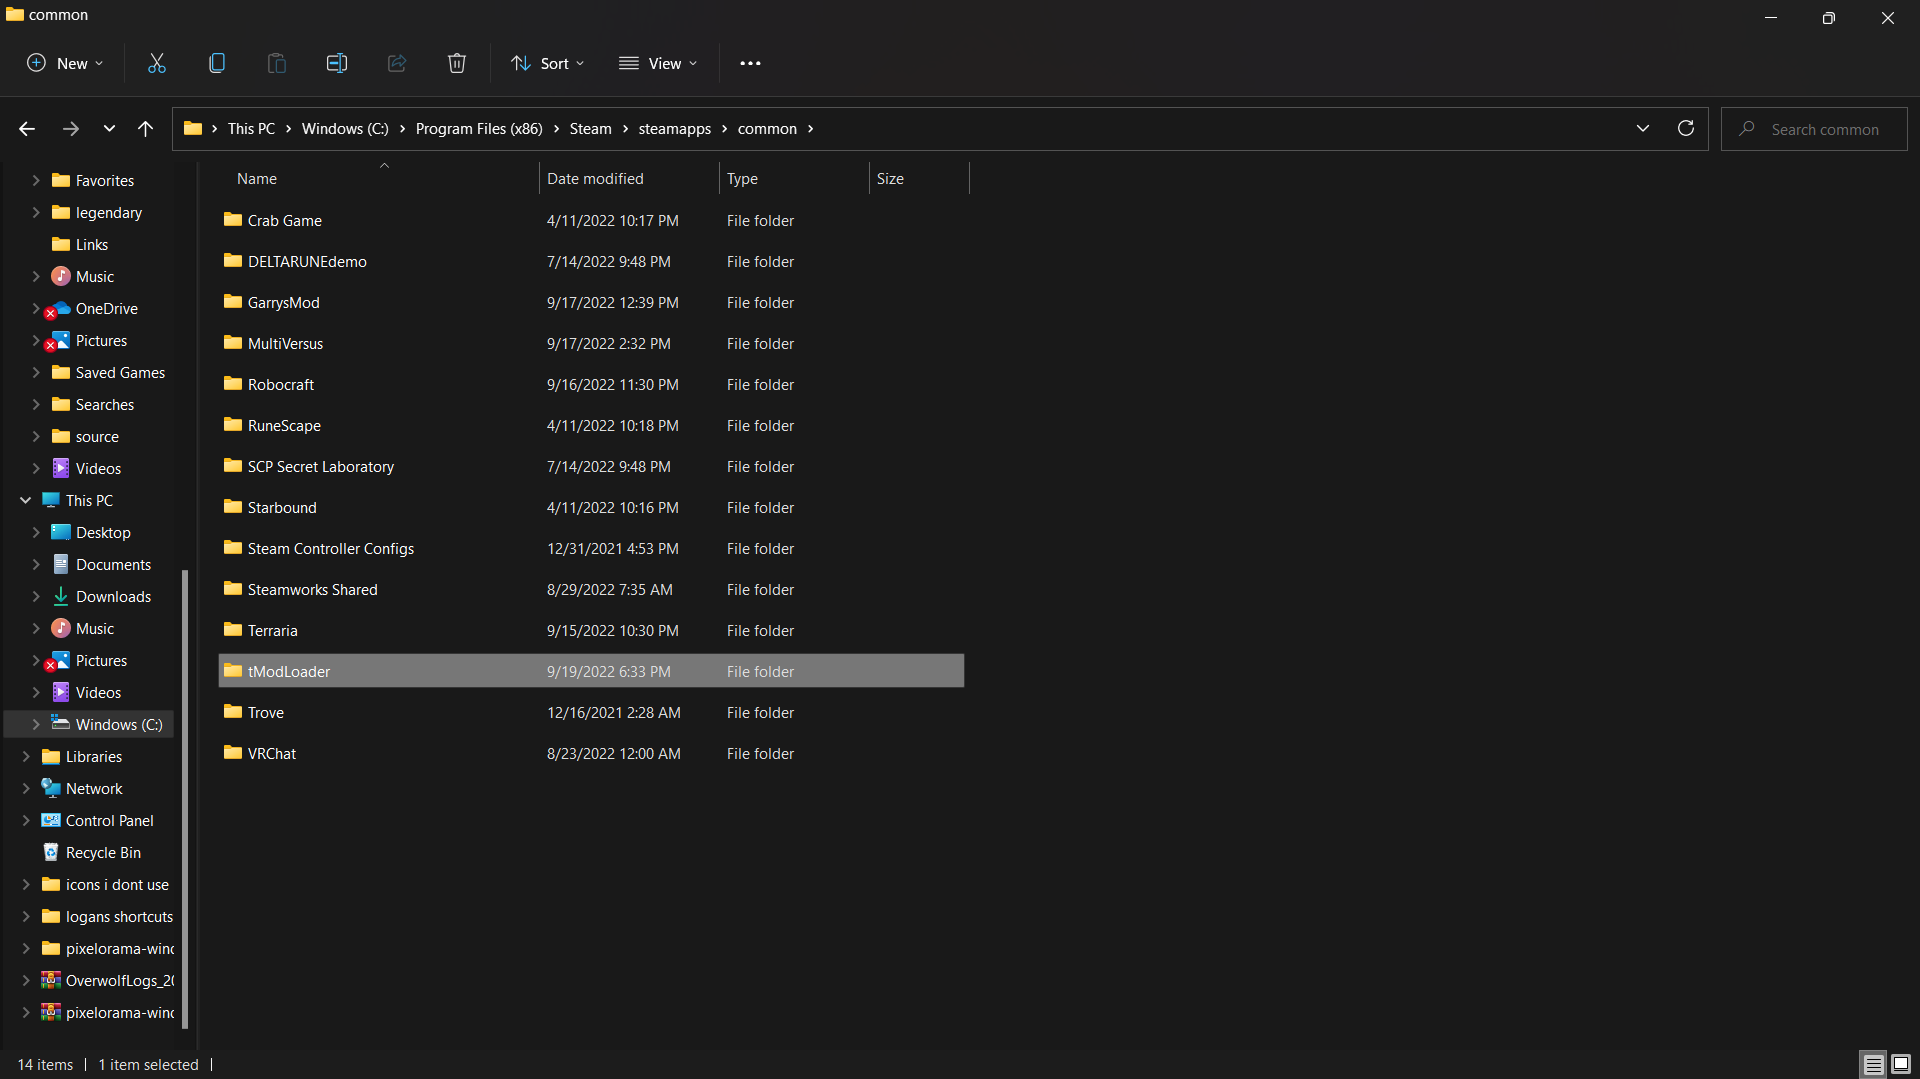Select Control Panel in the sidebar

(x=109, y=820)
